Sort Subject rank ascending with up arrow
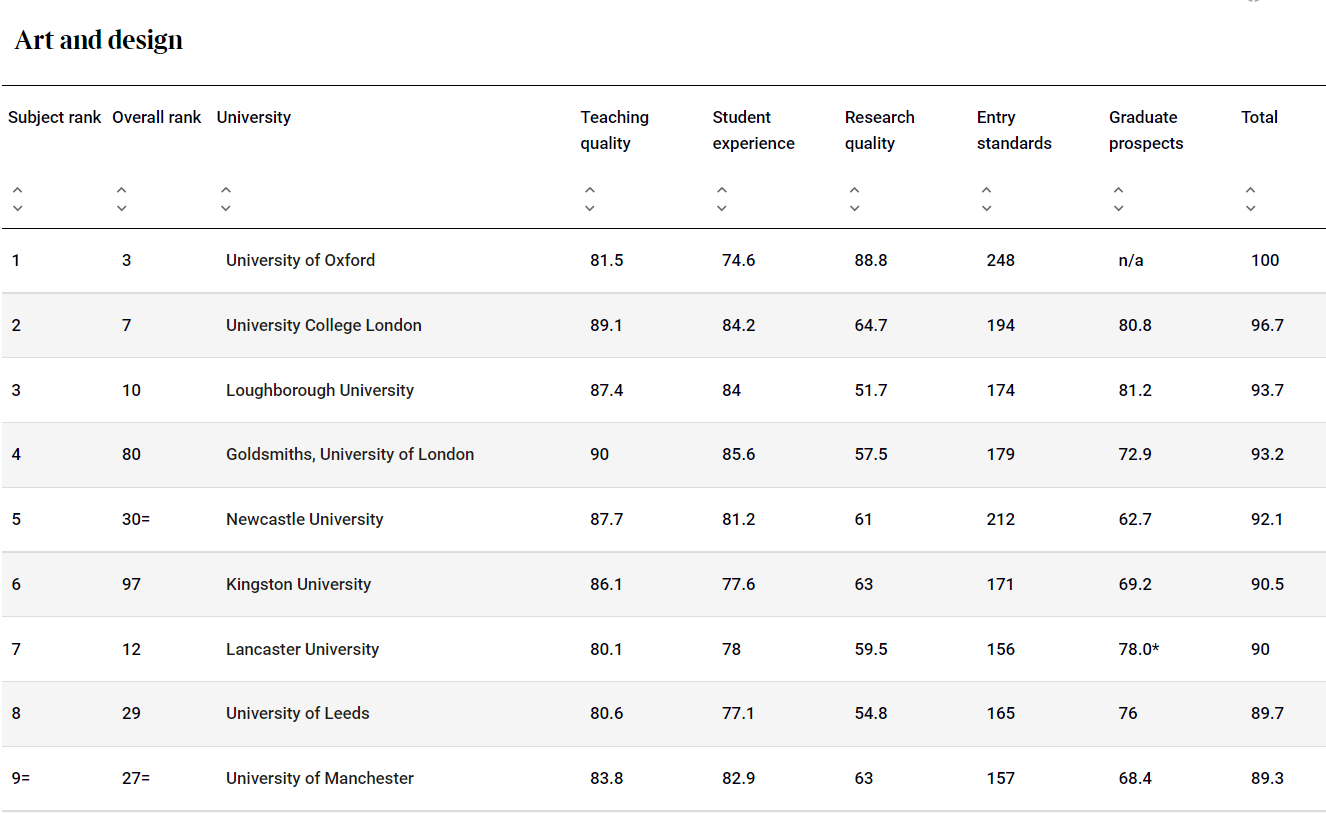Screen dimensions: 1326x813 tap(17, 190)
